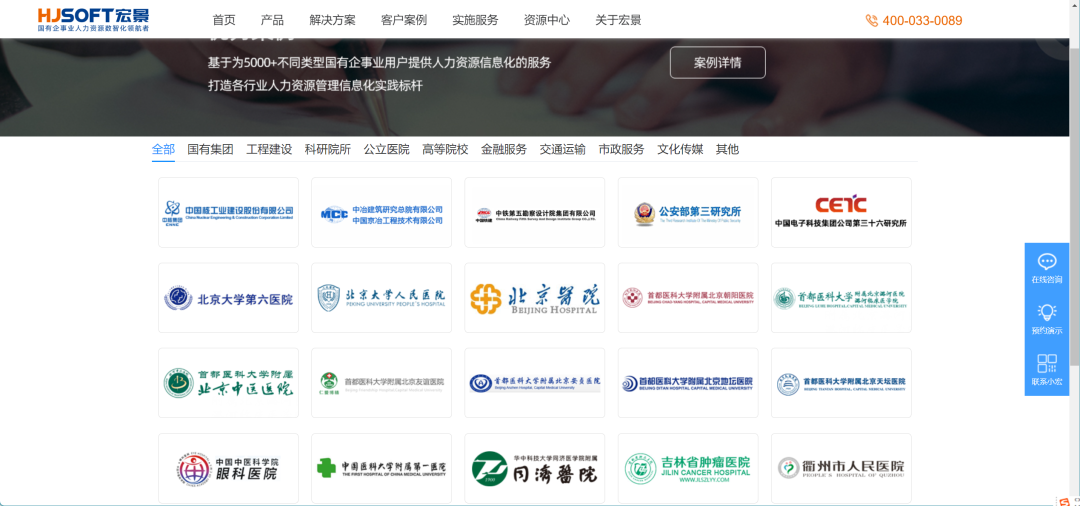Open 北京大学第六医院 card

coord(229,298)
